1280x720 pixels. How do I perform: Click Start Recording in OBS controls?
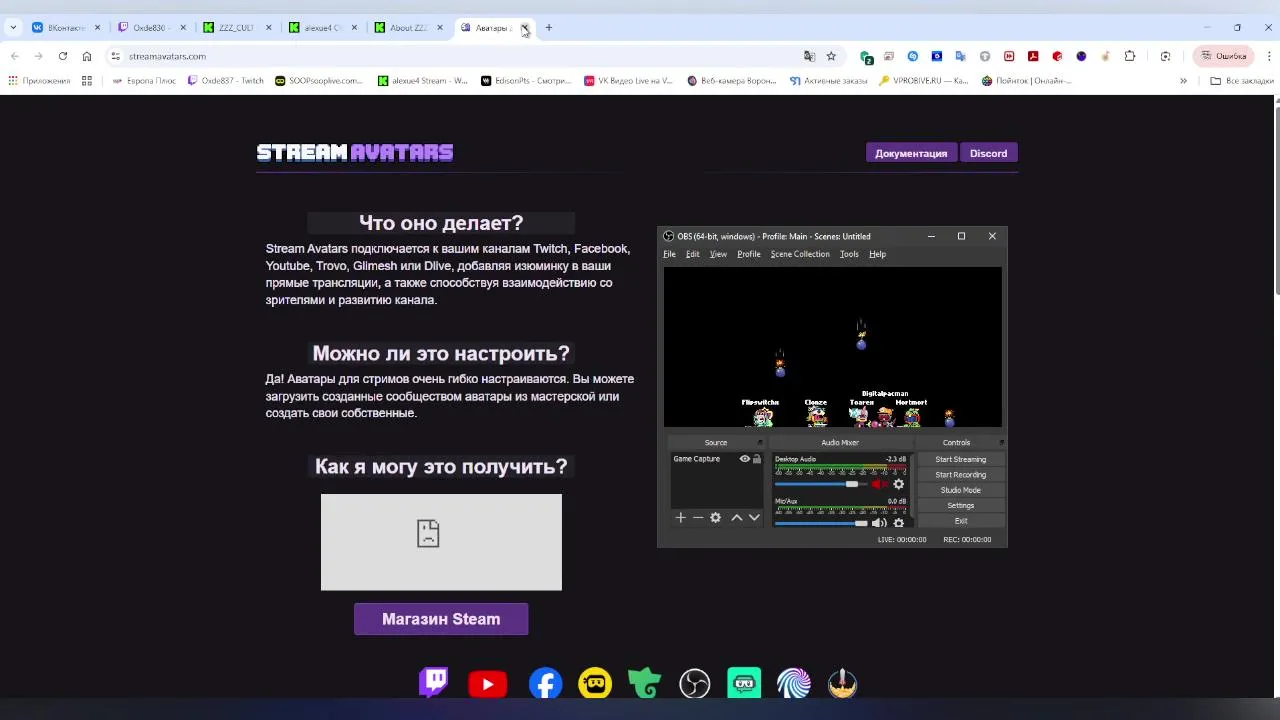tap(960, 475)
